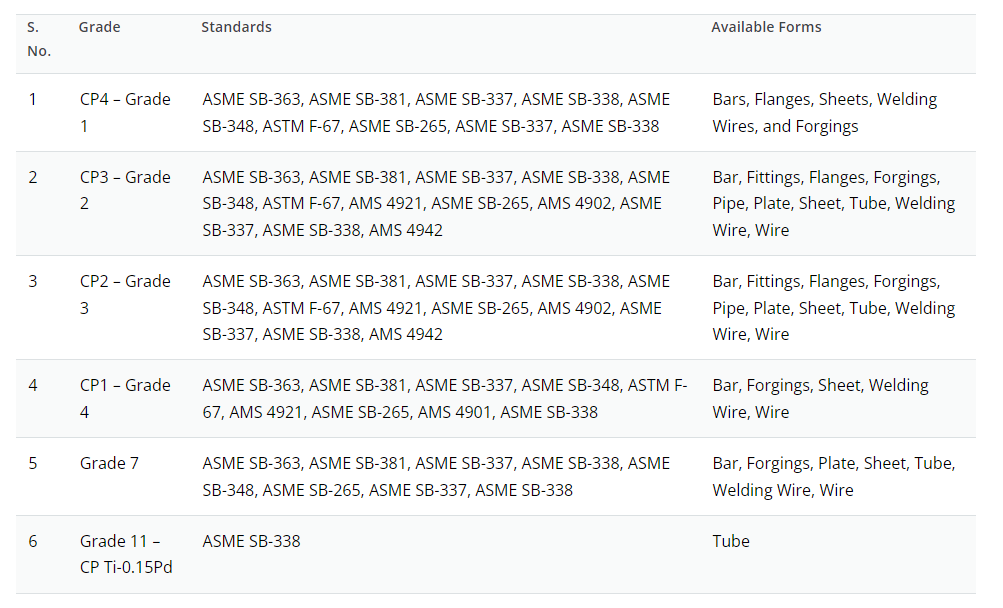Image resolution: width=1003 pixels, height=608 pixels.
Task: Click the available forms for CP2 – Grade 3
Action: [833, 308]
